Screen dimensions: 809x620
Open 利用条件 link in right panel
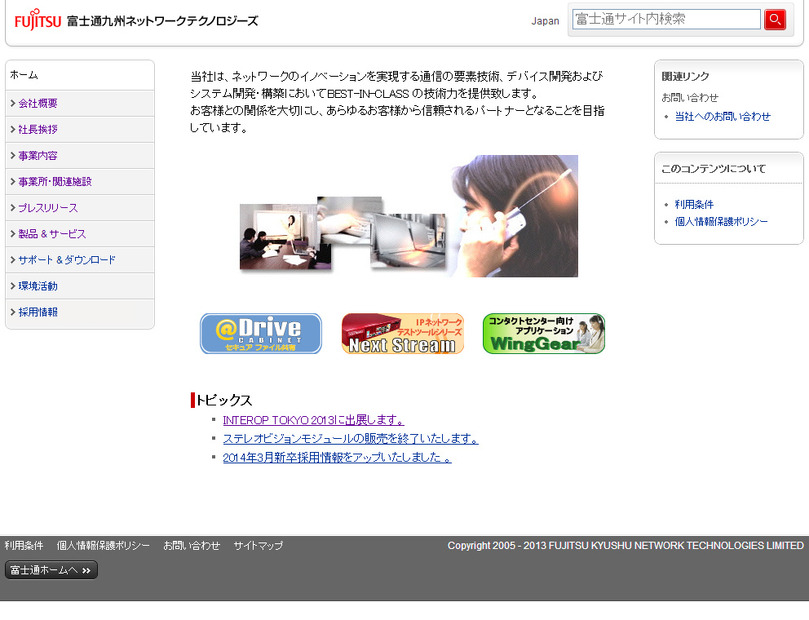click(694, 205)
